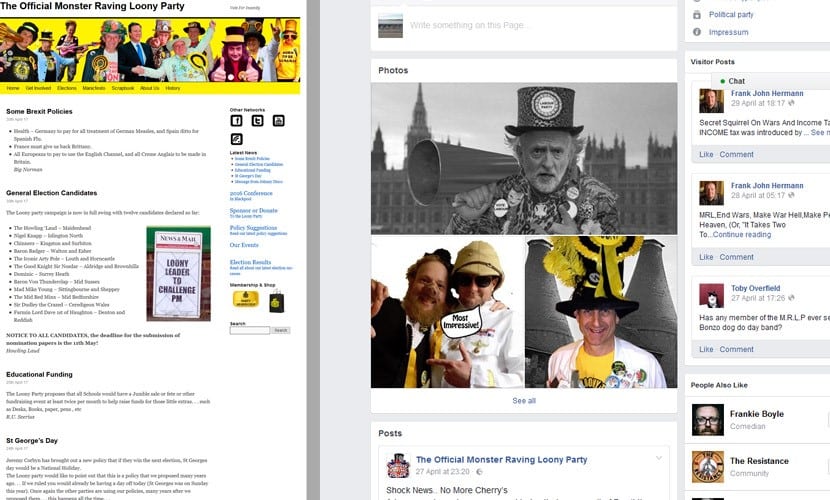Open the Manifesto menu item
The height and width of the screenshot is (500, 830).
[x=94, y=88]
